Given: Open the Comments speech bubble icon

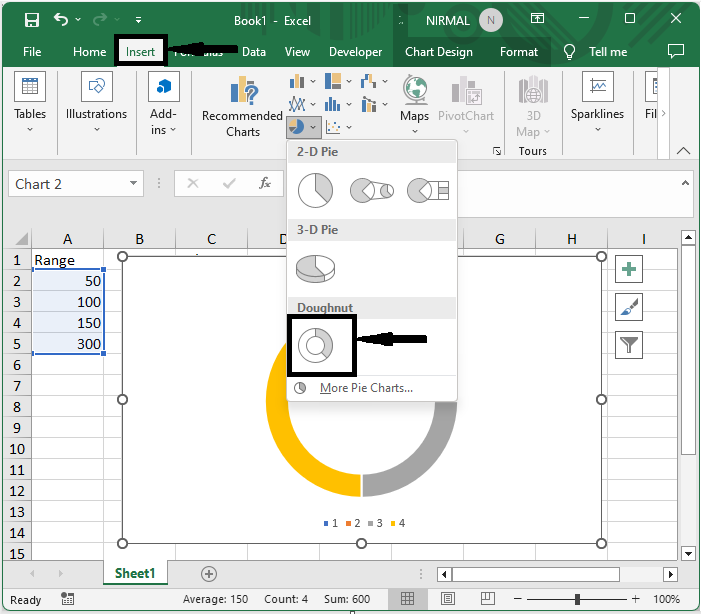Looking at the screenshot, I should (676, 51).
